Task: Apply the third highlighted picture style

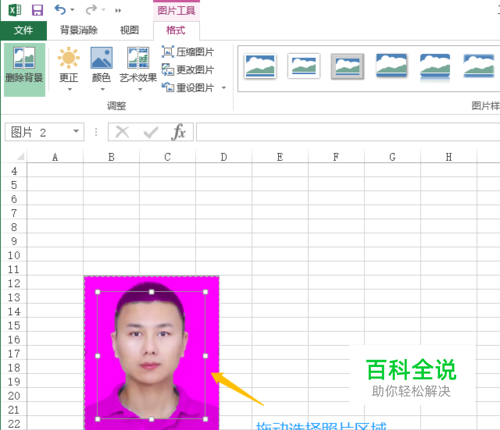Action: (347, 66)
